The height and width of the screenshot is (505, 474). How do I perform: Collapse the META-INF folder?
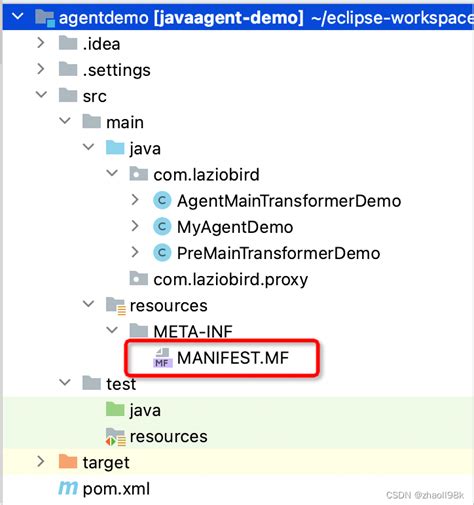(112, 330)
